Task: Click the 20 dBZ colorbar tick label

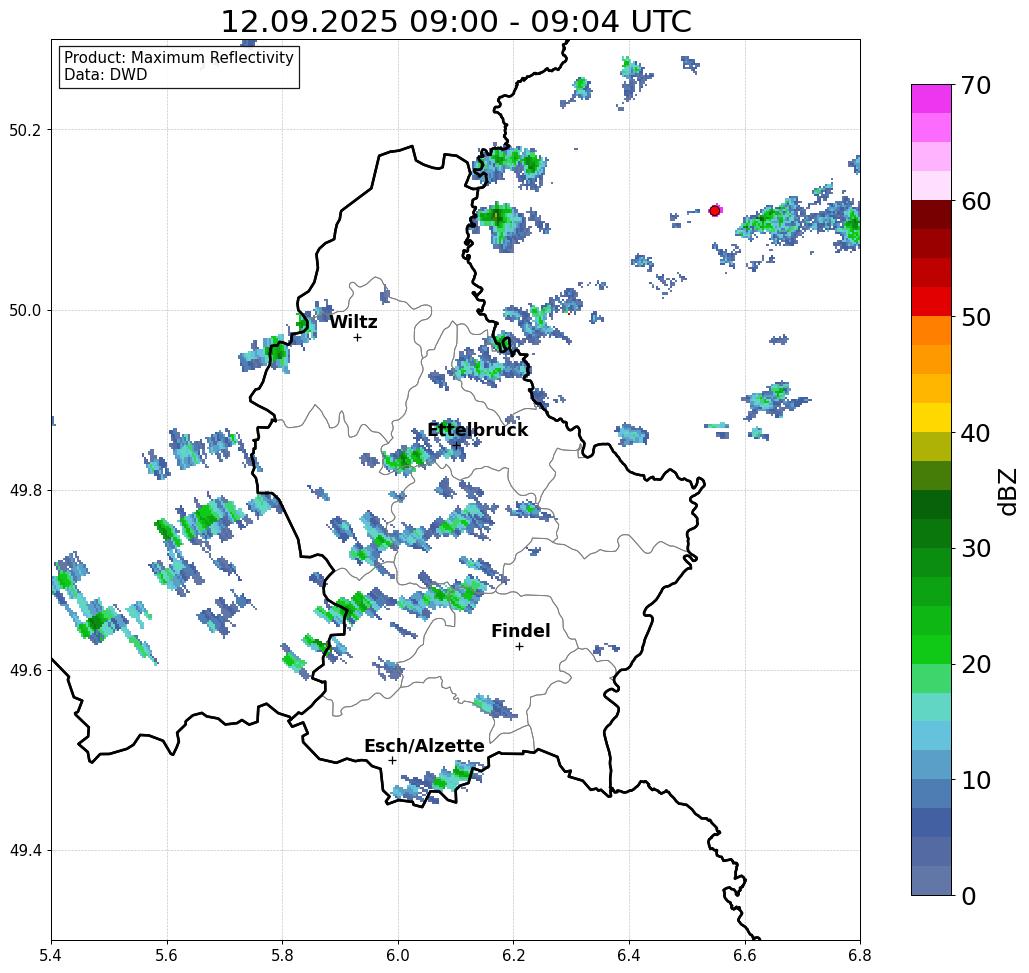Action: [x=975, y=665]
